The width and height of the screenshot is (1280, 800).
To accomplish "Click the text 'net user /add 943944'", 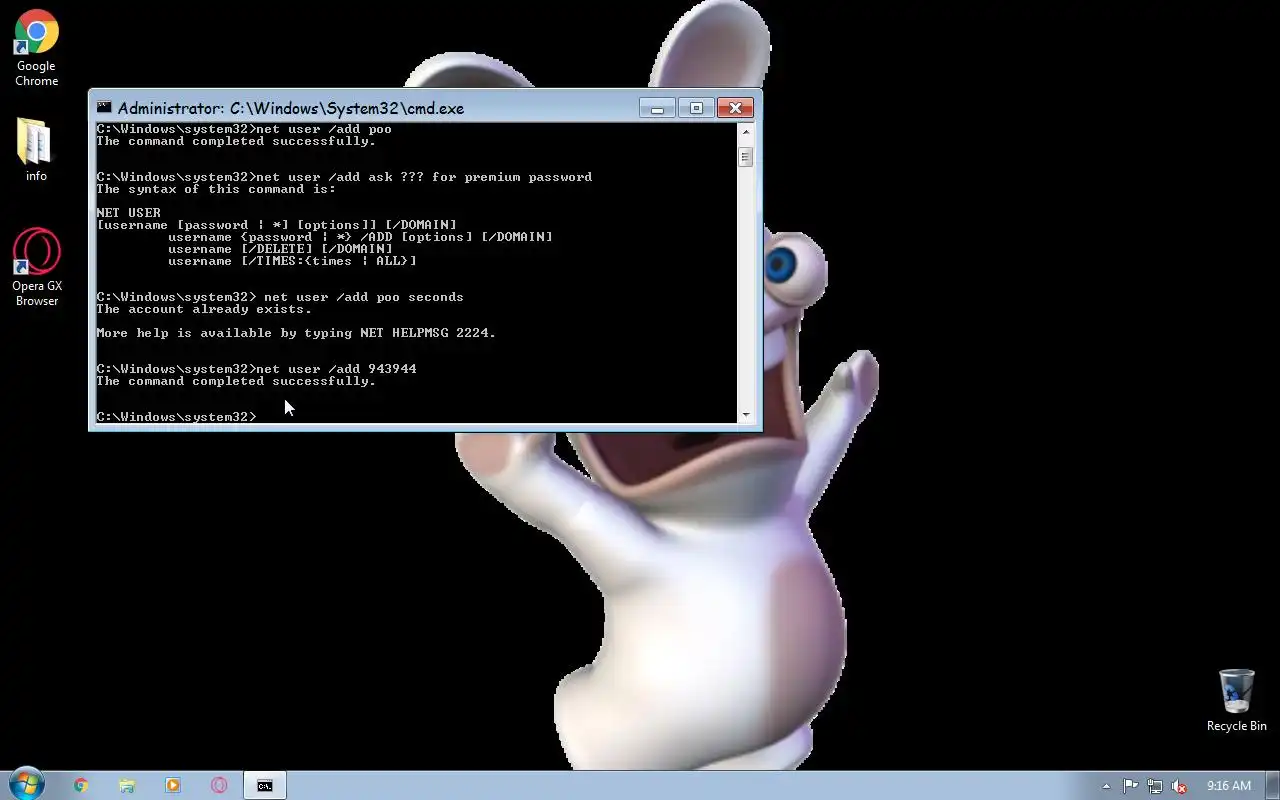I will tap(336, 369).
